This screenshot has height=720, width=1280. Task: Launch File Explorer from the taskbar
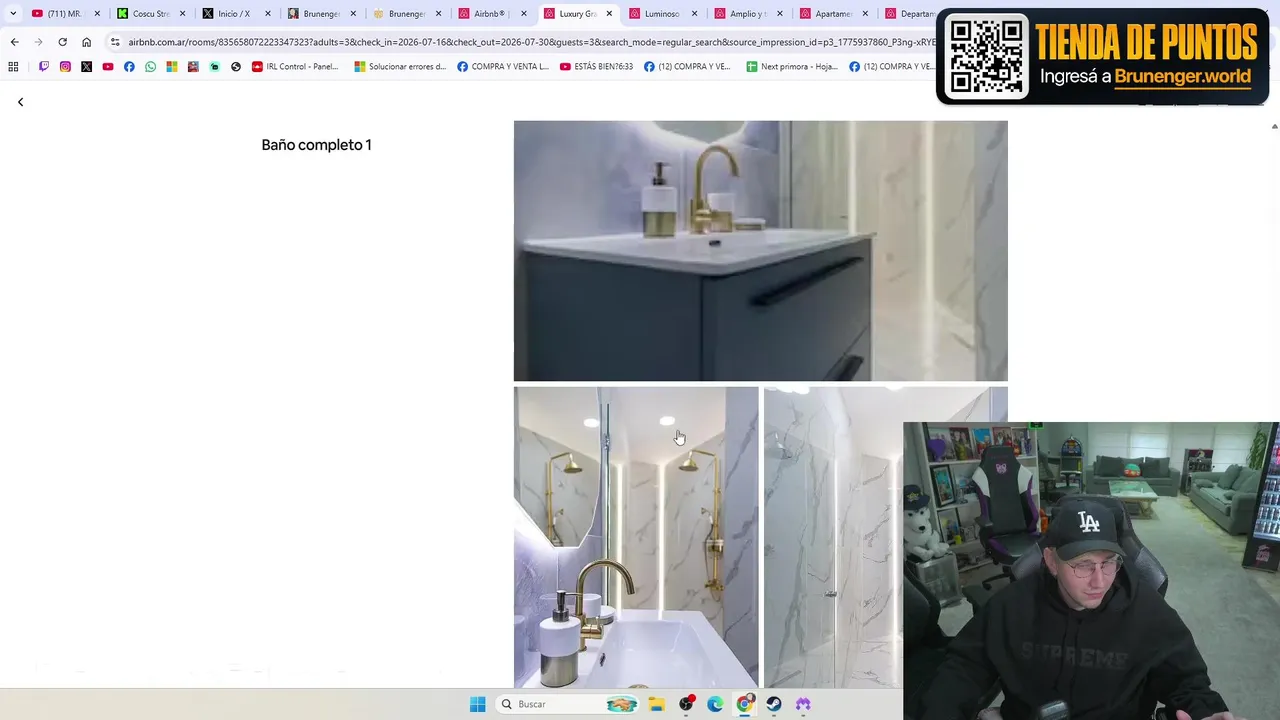[x=656, y=704]
